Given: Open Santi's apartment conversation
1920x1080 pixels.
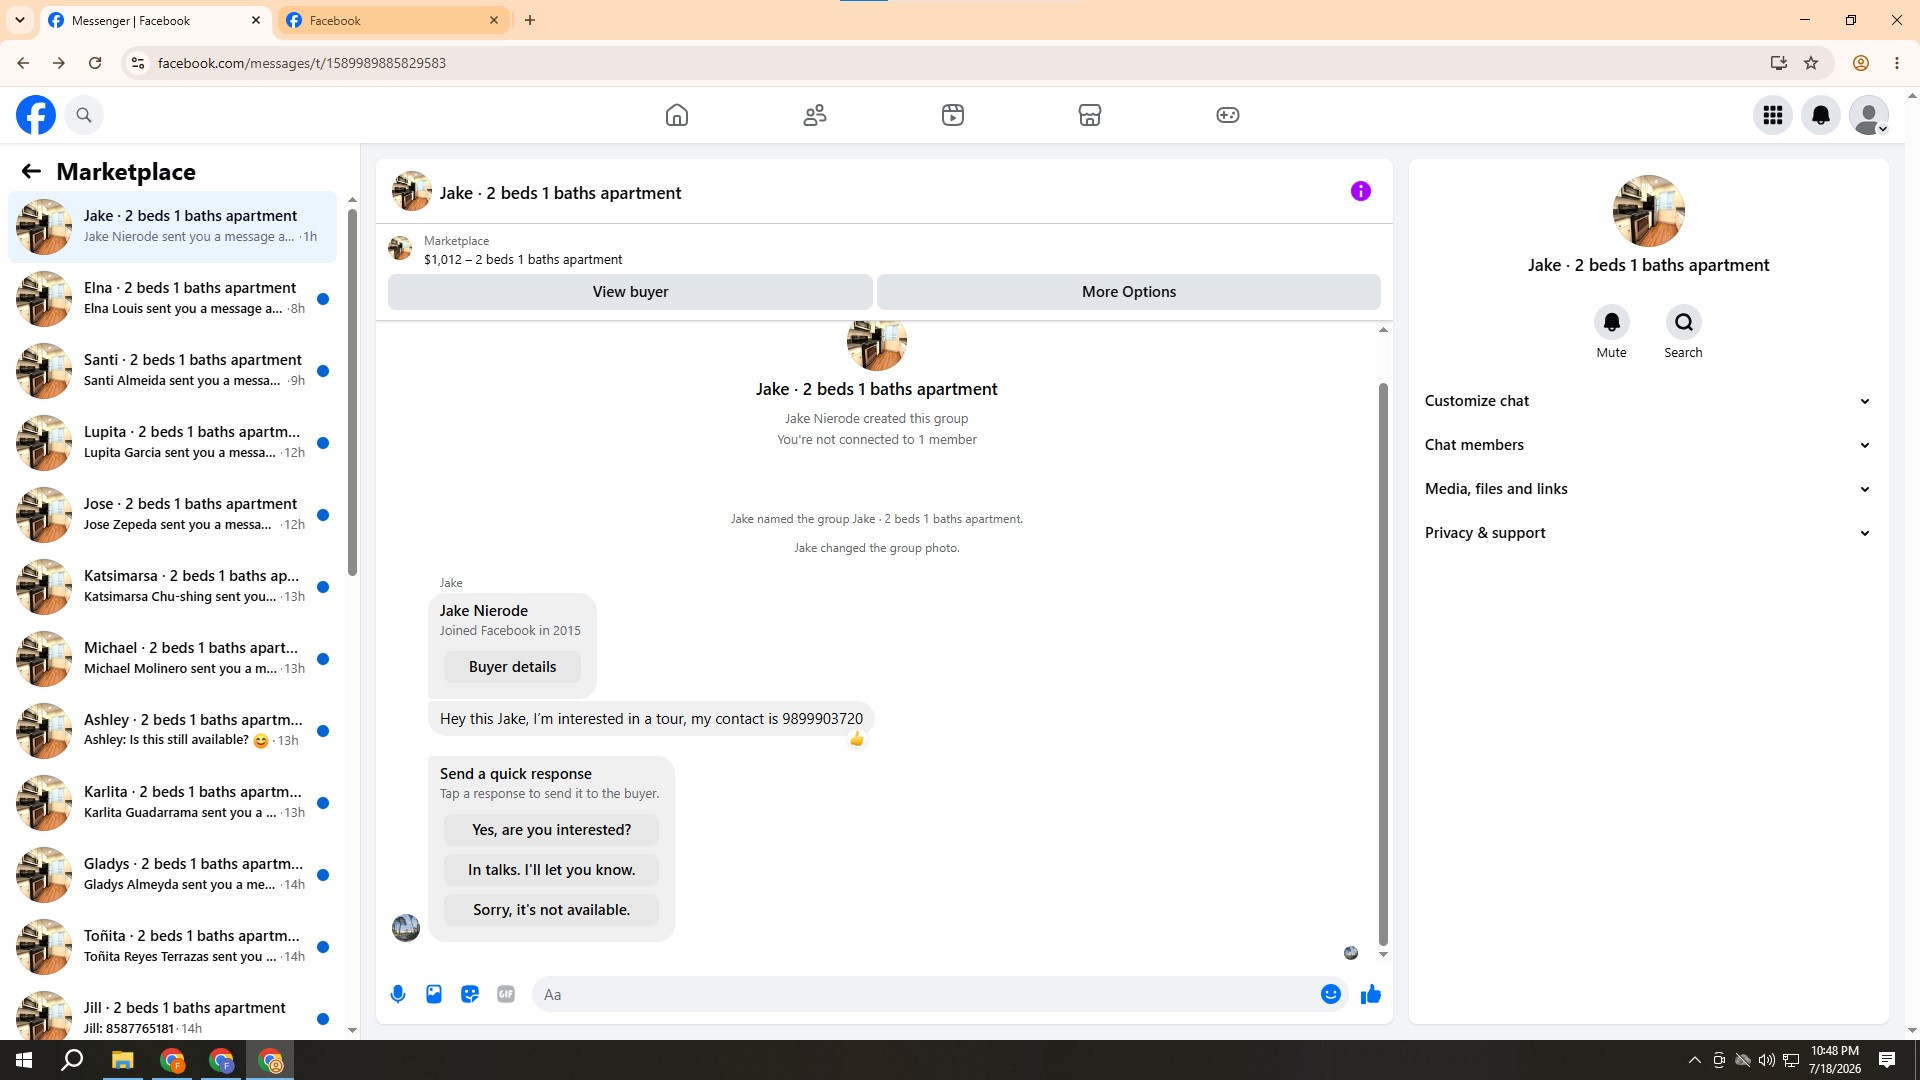Looking at the screenshot, I should 173,371.
